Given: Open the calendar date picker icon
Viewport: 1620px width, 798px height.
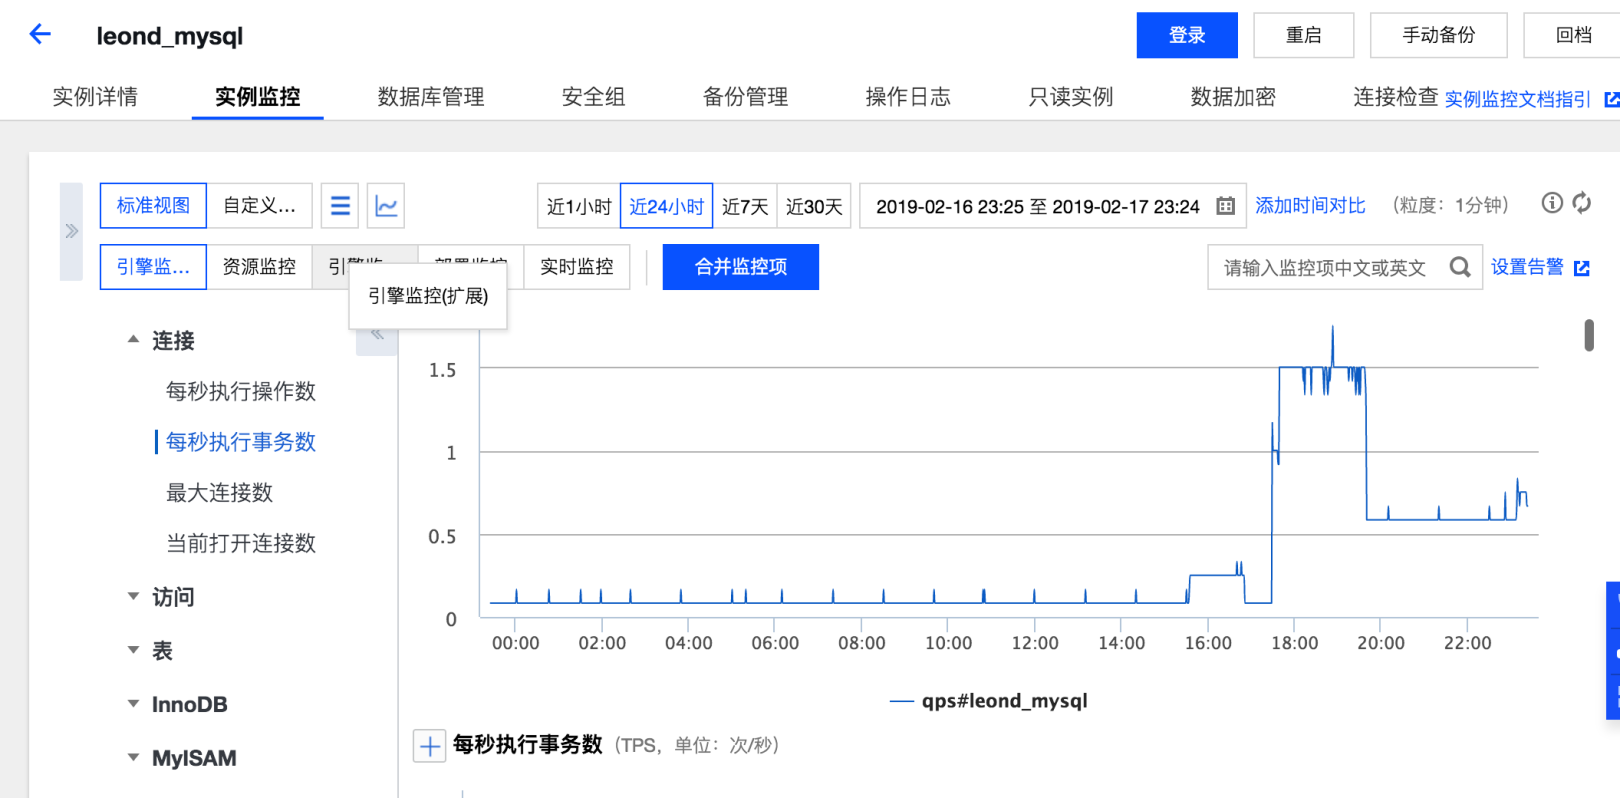Looking at the screenshot, I should [x=1225, y=206].
